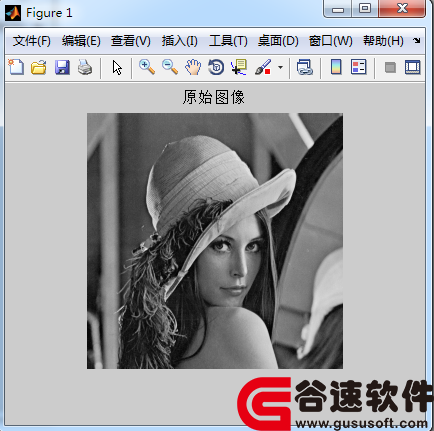Click the Hide Plot Tools icon

coord(390,68)
